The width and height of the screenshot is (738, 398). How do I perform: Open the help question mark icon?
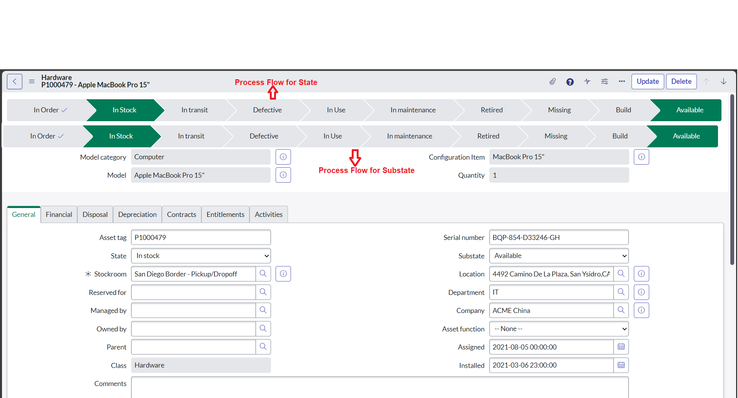570,82
